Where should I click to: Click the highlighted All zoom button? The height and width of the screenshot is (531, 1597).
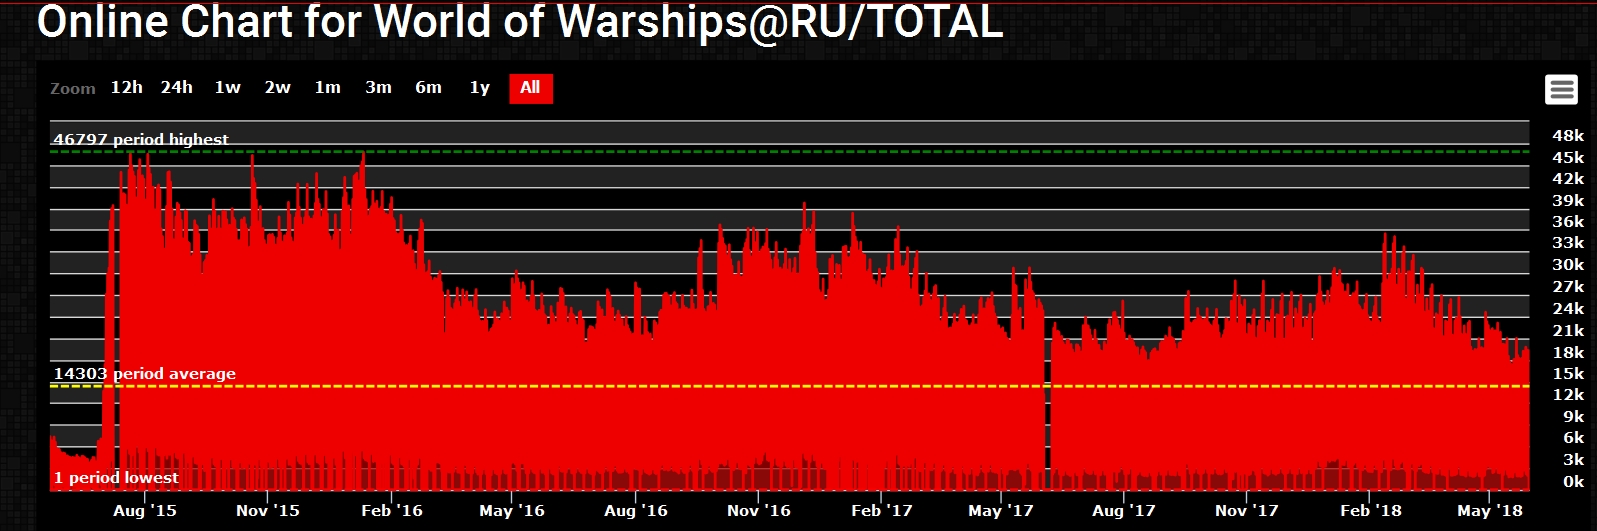point(531,88)
